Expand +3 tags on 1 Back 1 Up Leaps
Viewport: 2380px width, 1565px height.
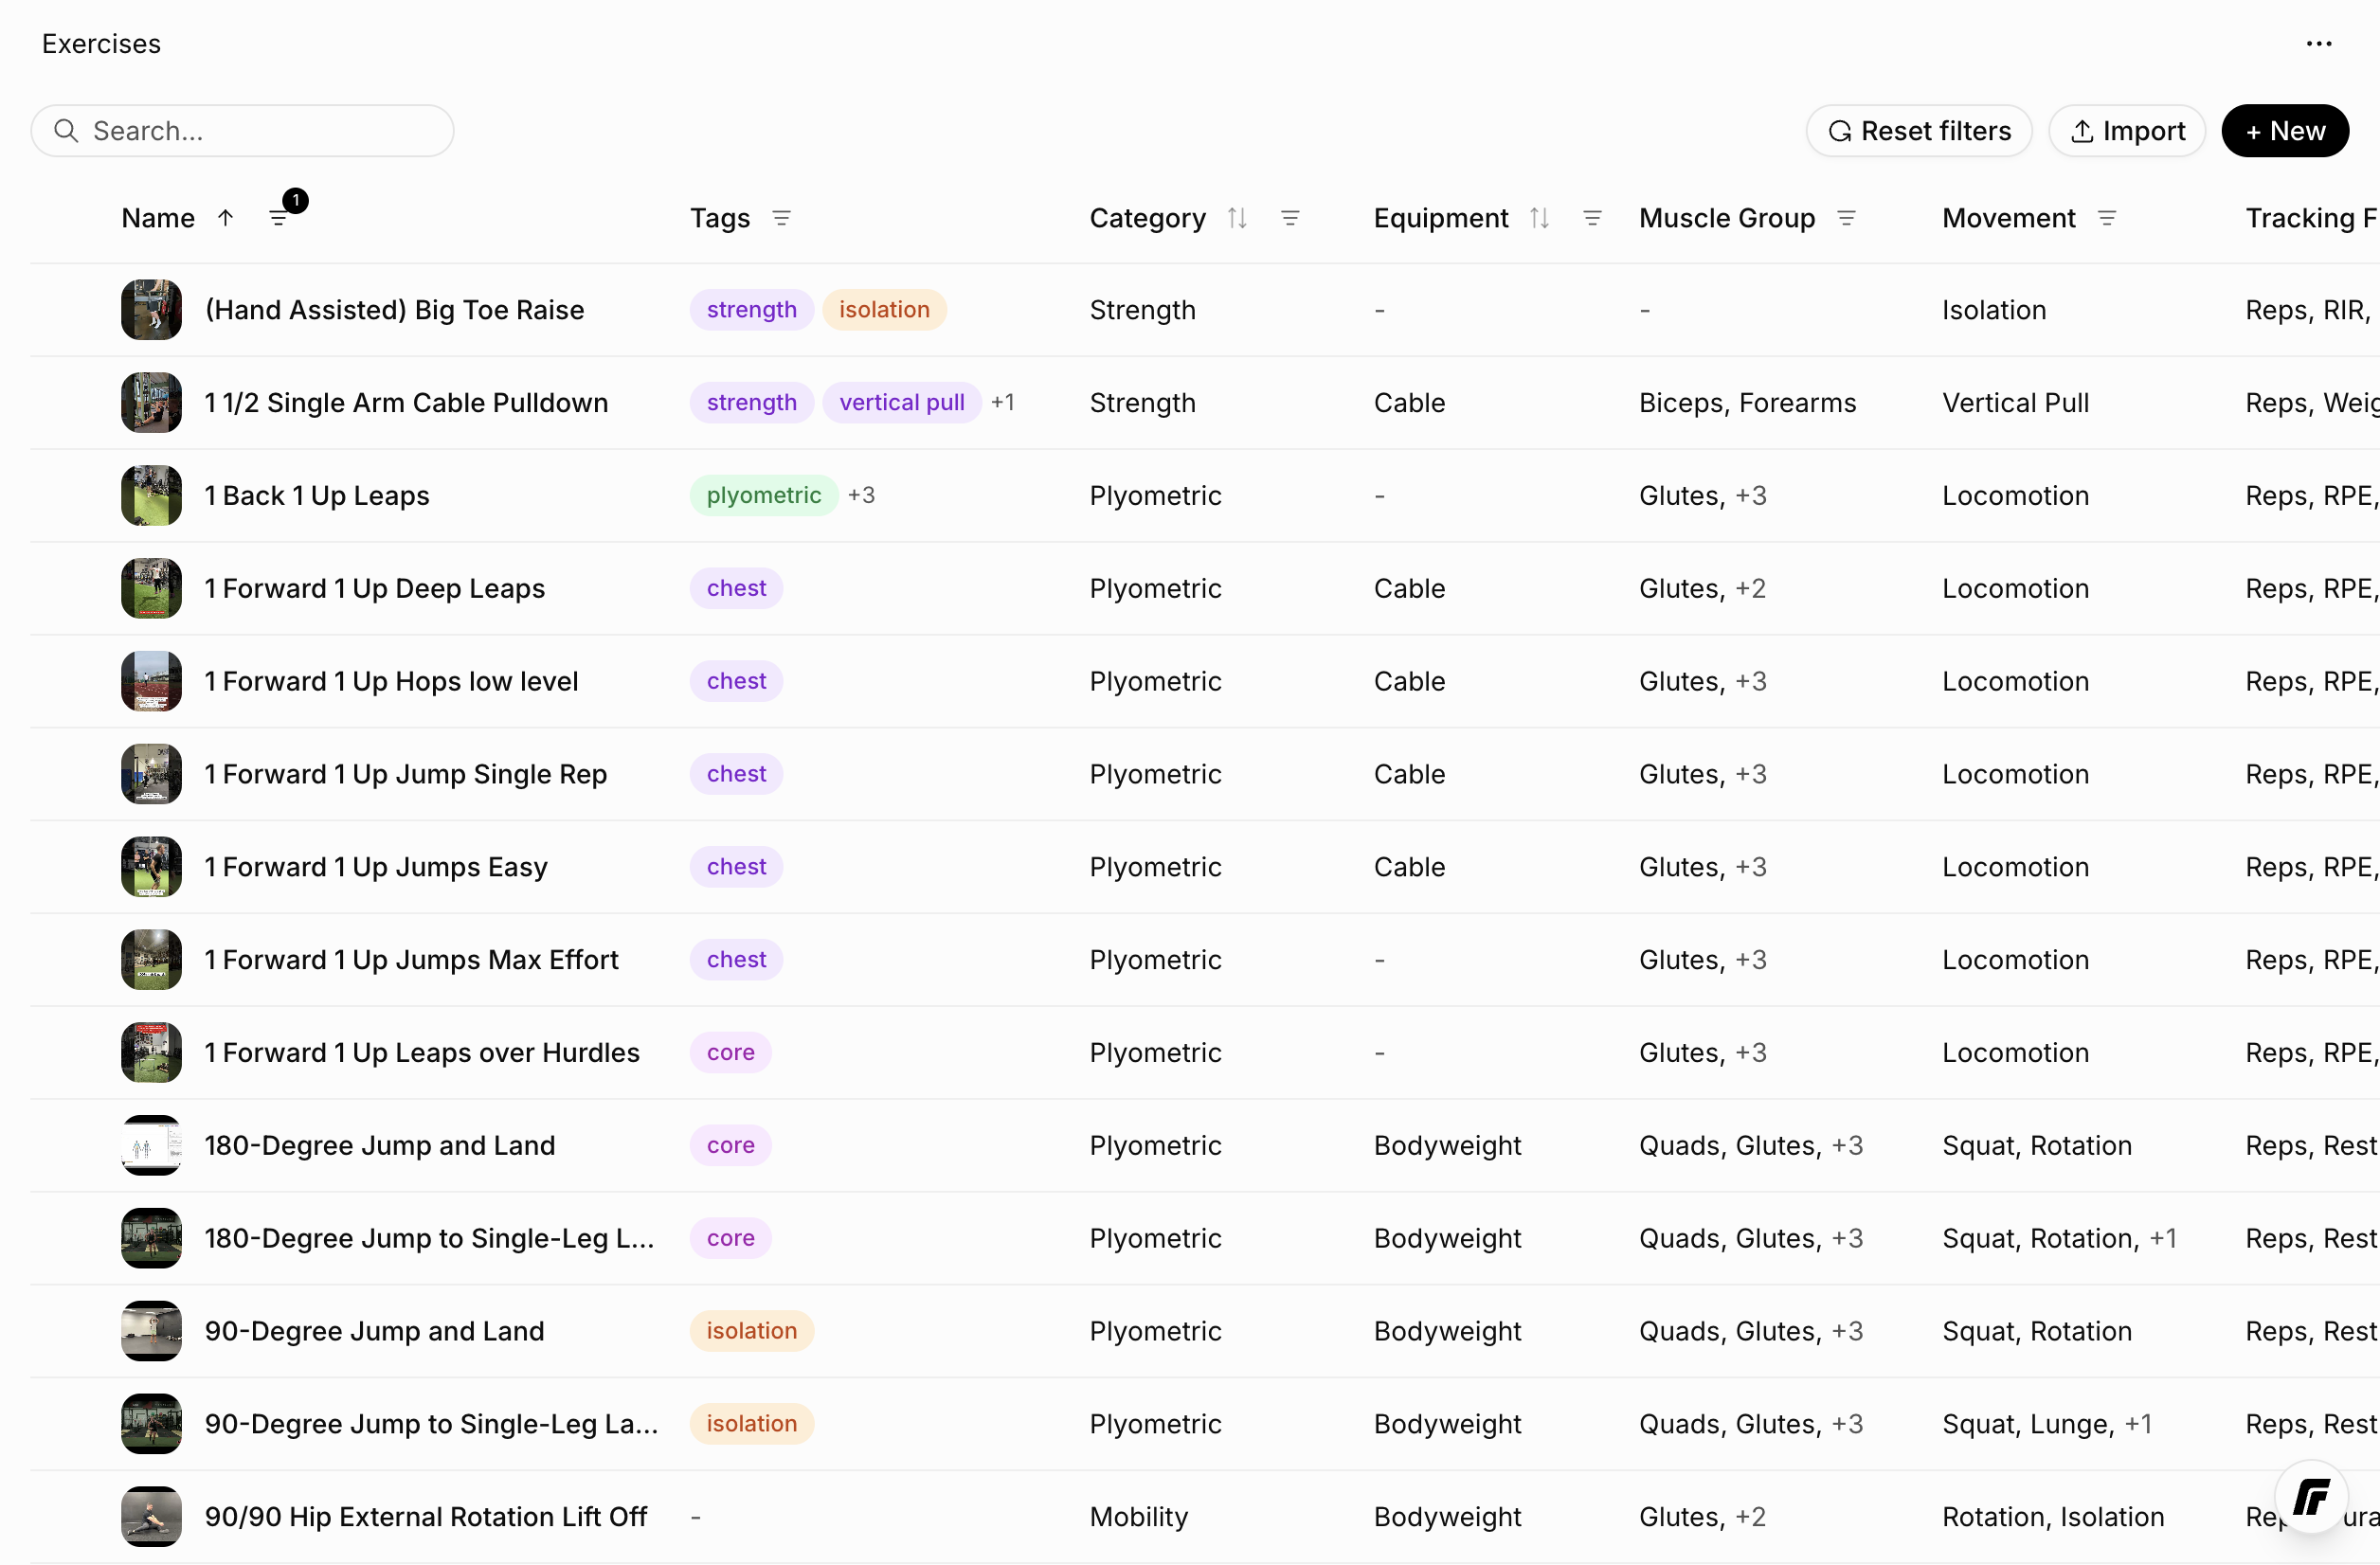pyautogui.click(x=861, y=496)
